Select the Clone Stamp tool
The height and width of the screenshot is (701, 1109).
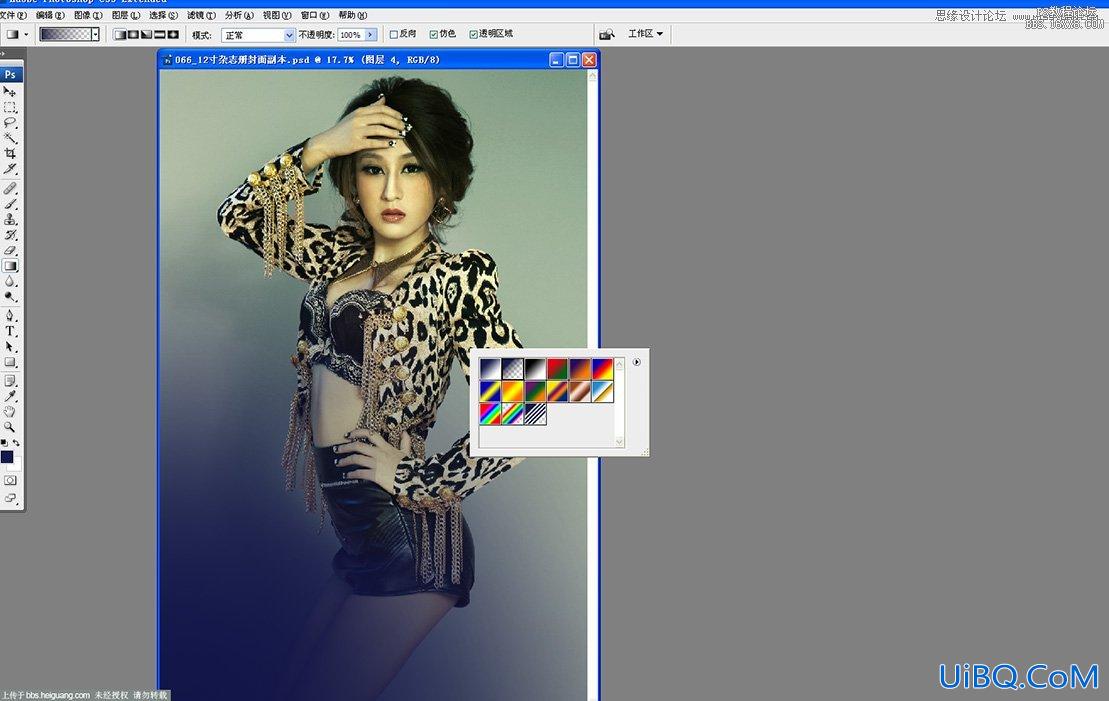point(10,219)
